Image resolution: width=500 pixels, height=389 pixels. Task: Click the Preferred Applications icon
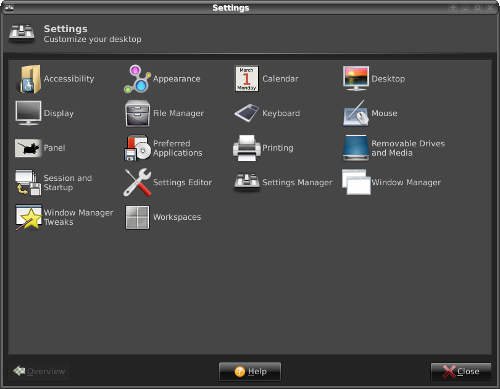coord(137,148)
